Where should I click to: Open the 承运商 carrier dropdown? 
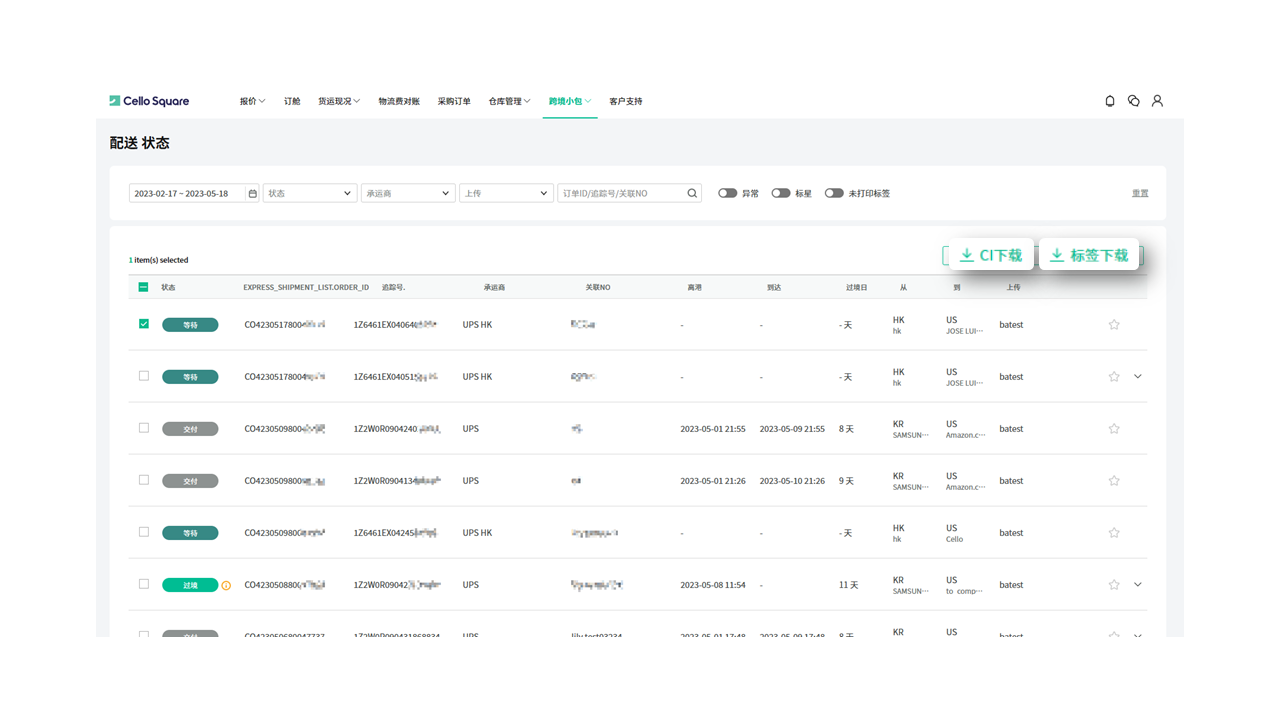(x=407, y=194)
